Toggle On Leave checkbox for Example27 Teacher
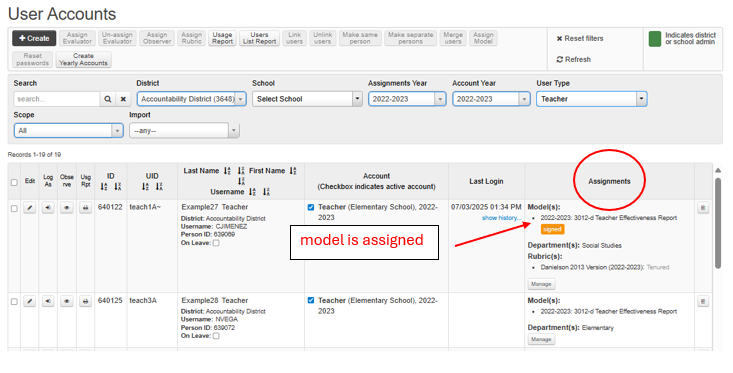The image size is (733, 373). [x=216, y=243]
